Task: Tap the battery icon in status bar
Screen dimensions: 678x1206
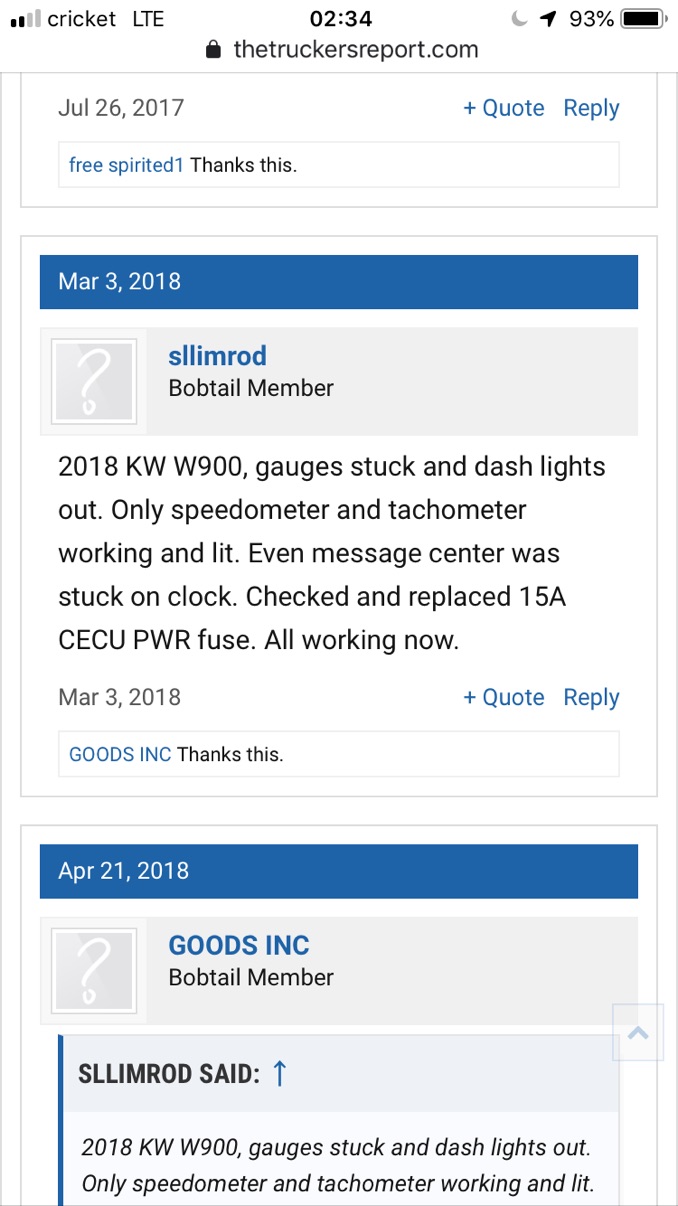Action: 641,19
